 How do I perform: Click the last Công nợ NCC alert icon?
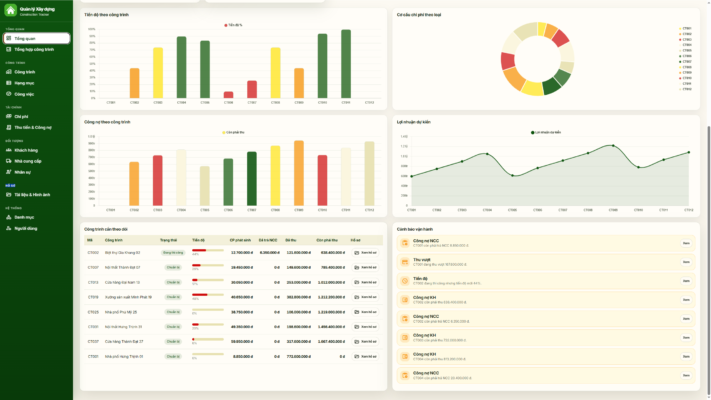404,376
